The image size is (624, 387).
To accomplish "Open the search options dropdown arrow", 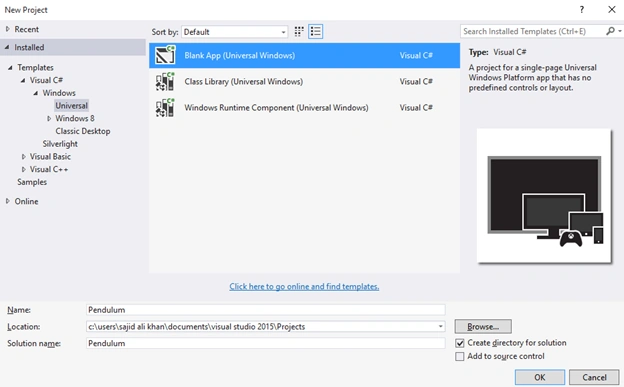I will click(620, 31).
